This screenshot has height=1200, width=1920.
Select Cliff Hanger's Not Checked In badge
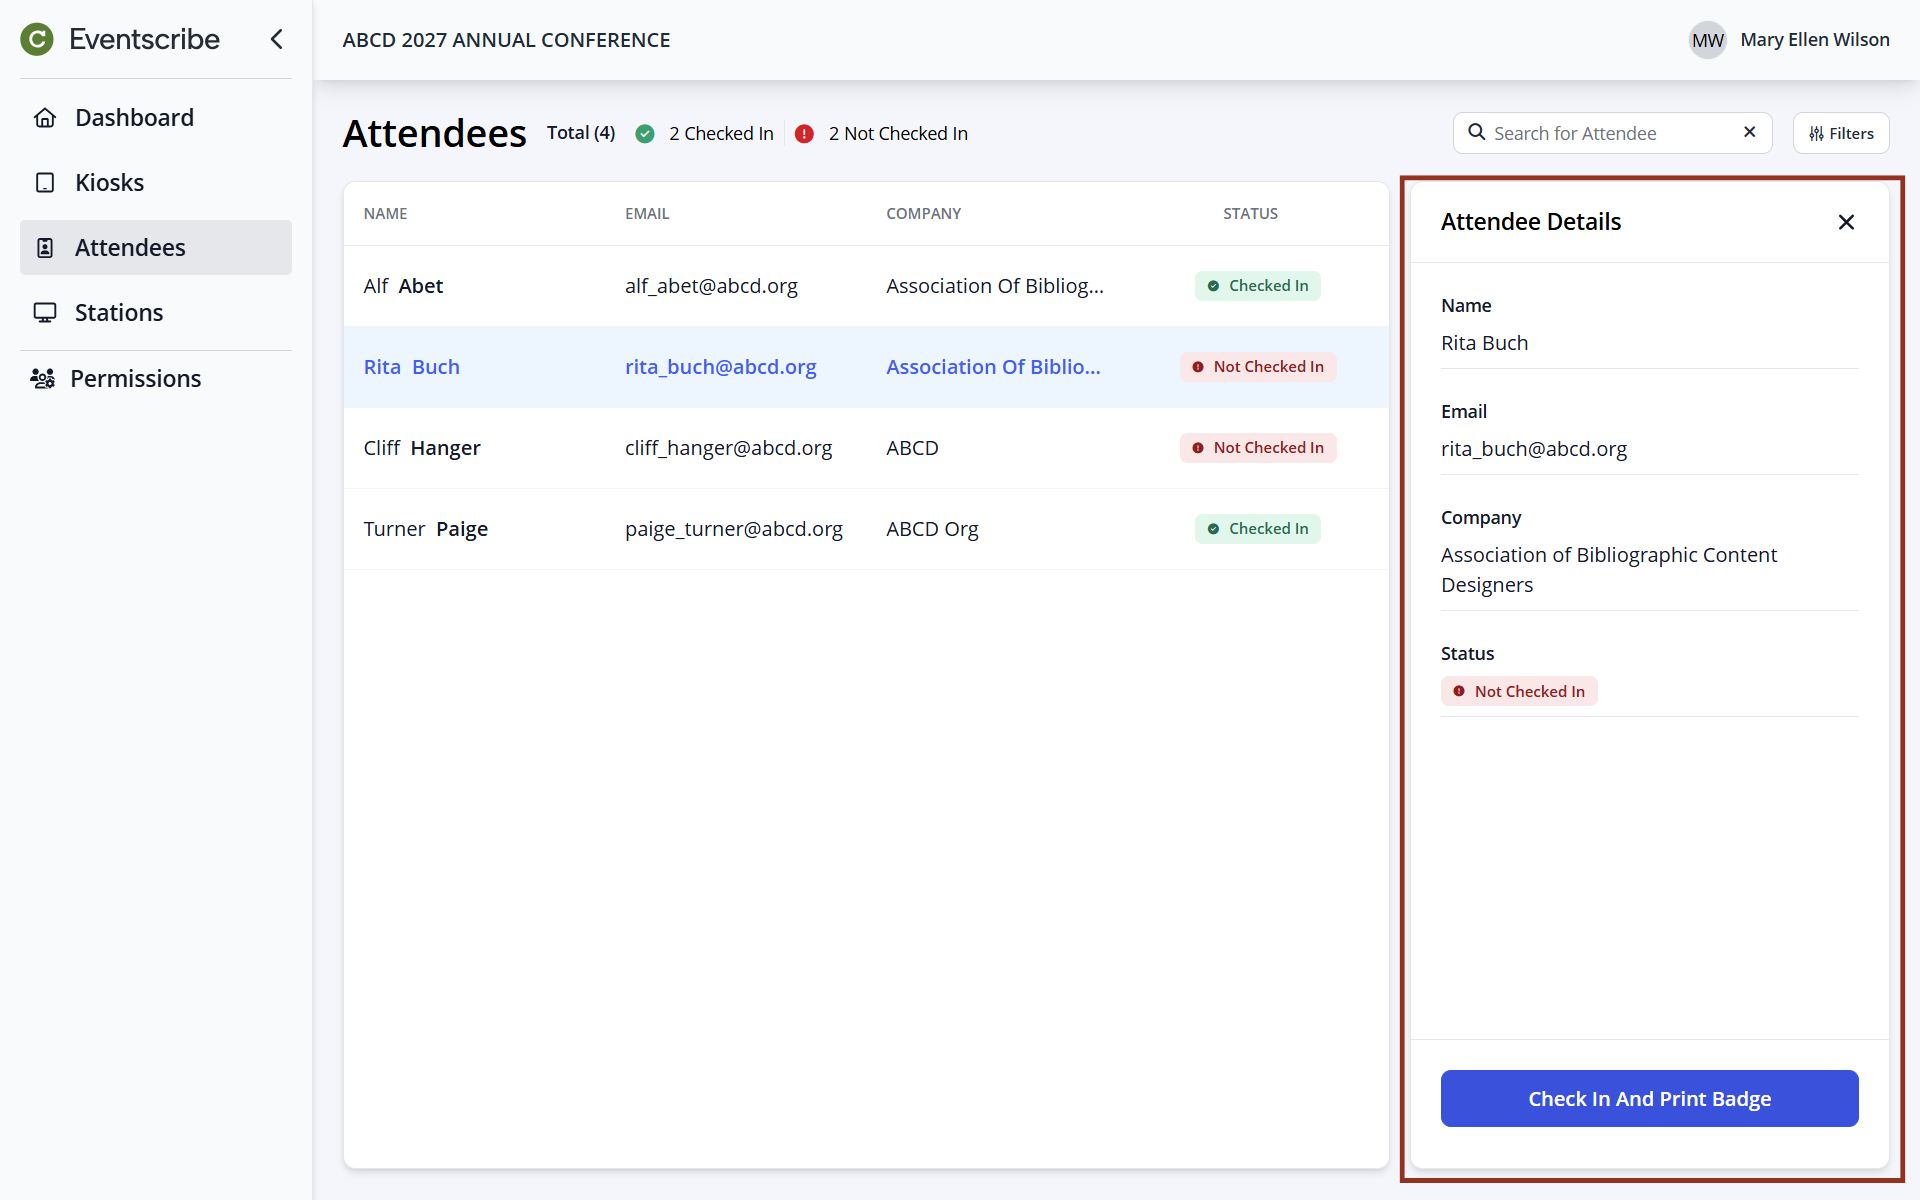point(1257,448)
